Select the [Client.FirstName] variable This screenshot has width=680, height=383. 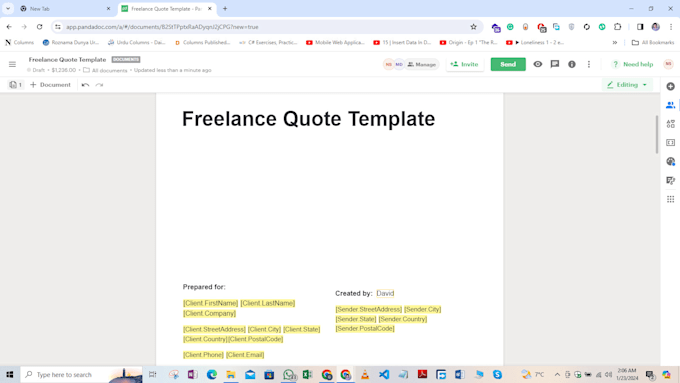pyautogui.click(x=210, y=303)
